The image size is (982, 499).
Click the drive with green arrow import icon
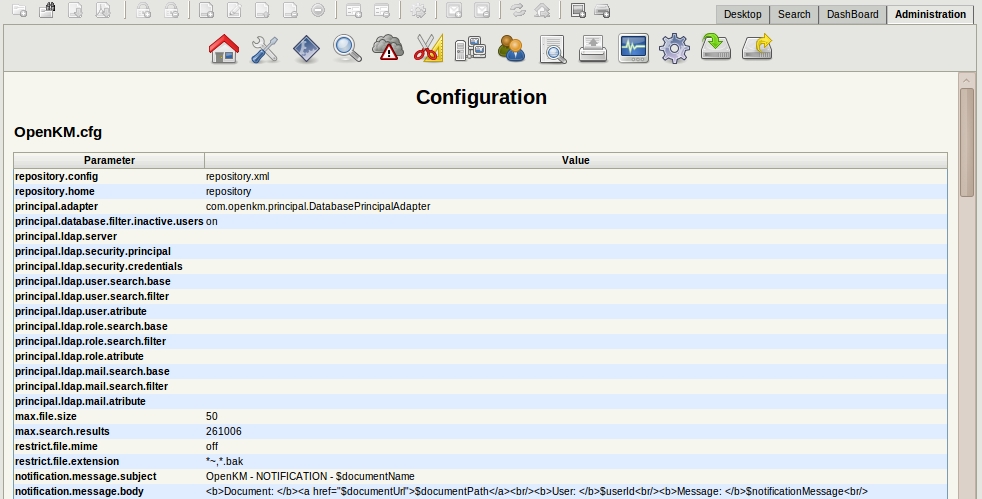pos(715,48)
